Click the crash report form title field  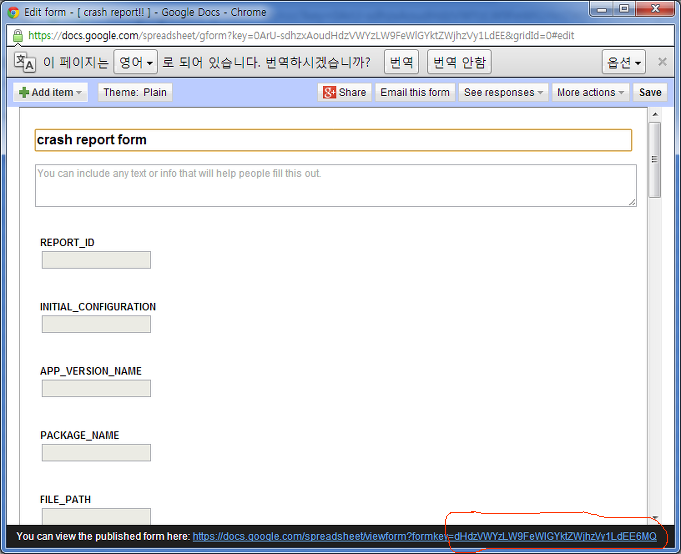333,140
